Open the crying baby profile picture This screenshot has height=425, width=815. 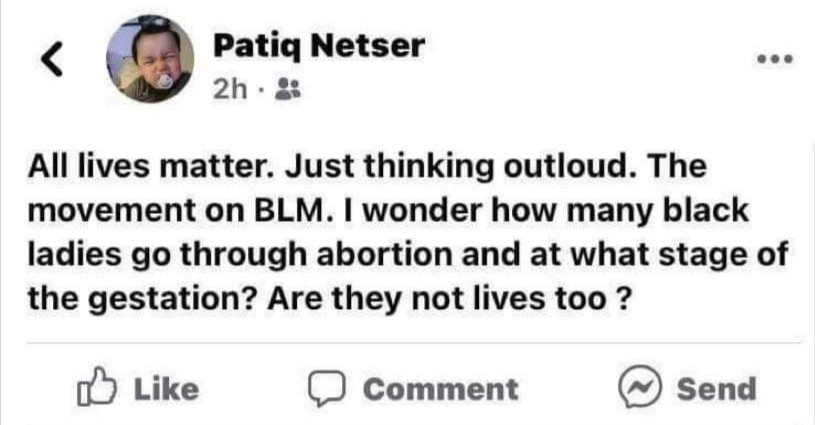pyautogui.click(x=150, y=59)
